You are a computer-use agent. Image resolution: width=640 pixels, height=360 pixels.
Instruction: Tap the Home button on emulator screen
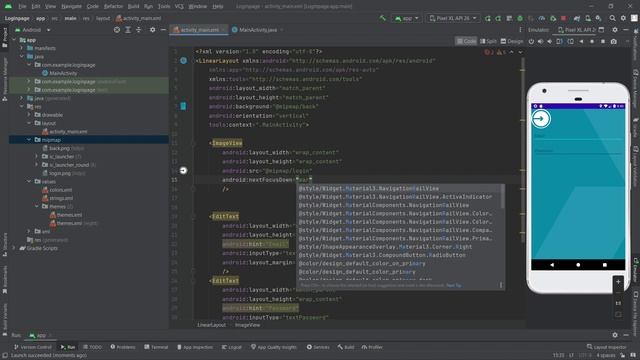[x=578, y=265]
